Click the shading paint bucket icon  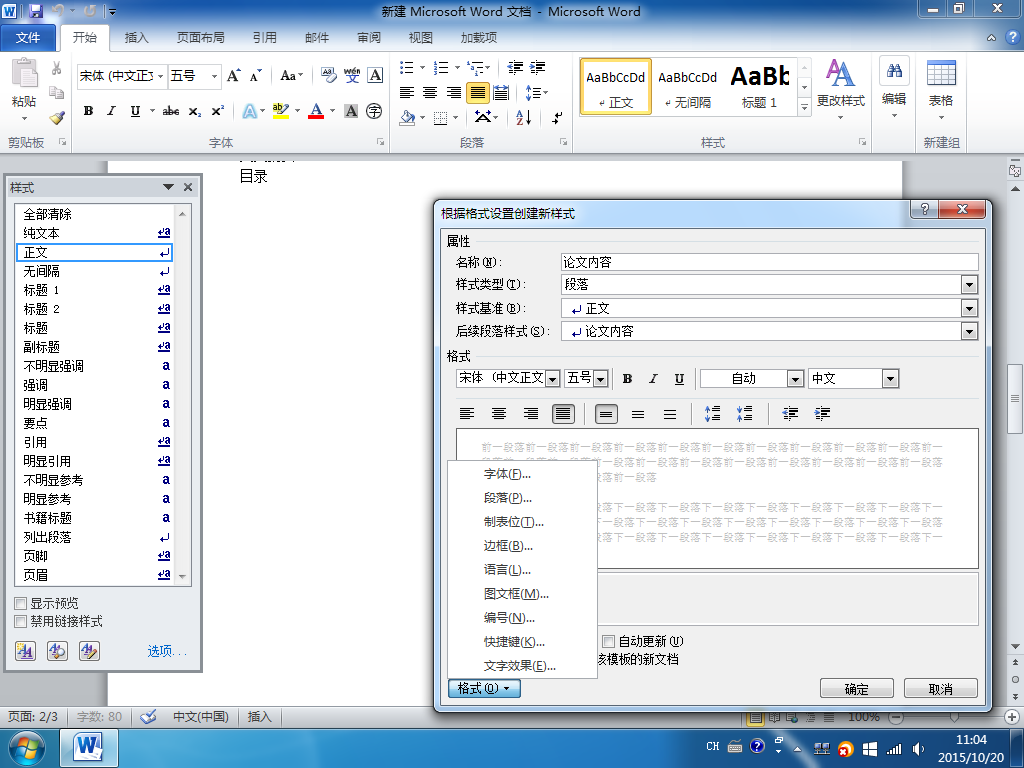408,118
